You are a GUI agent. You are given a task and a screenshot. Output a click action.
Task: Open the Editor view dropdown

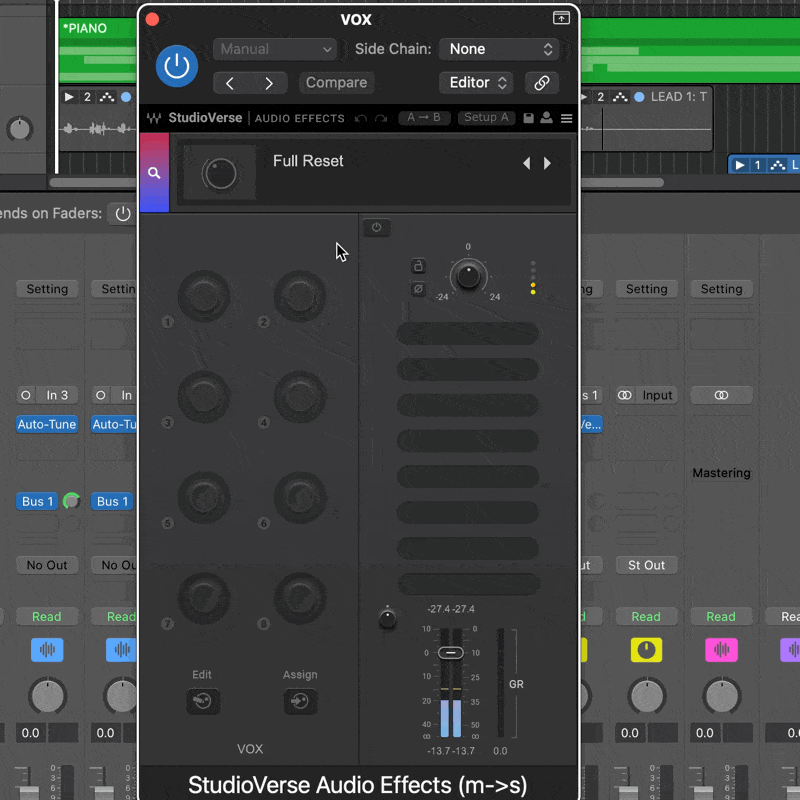[x=475, y=83]
